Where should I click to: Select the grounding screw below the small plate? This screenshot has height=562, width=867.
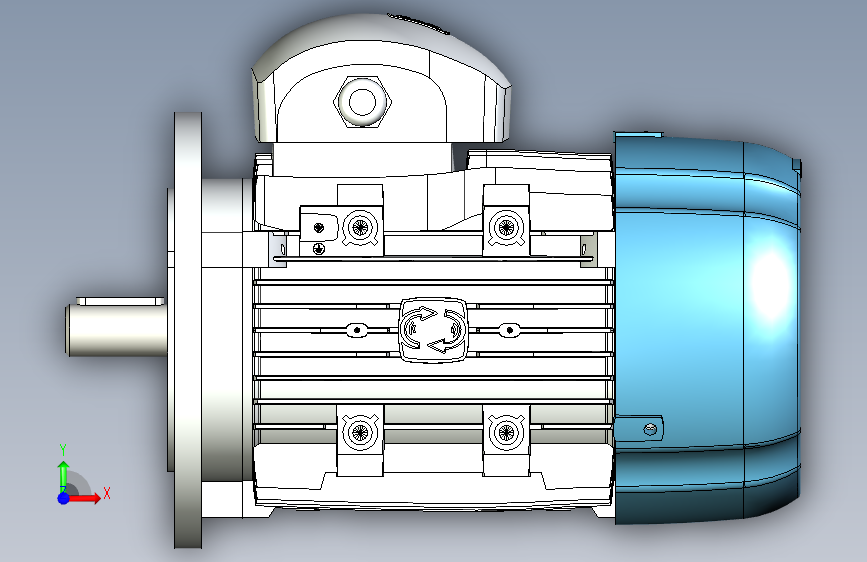click(318, 249)
